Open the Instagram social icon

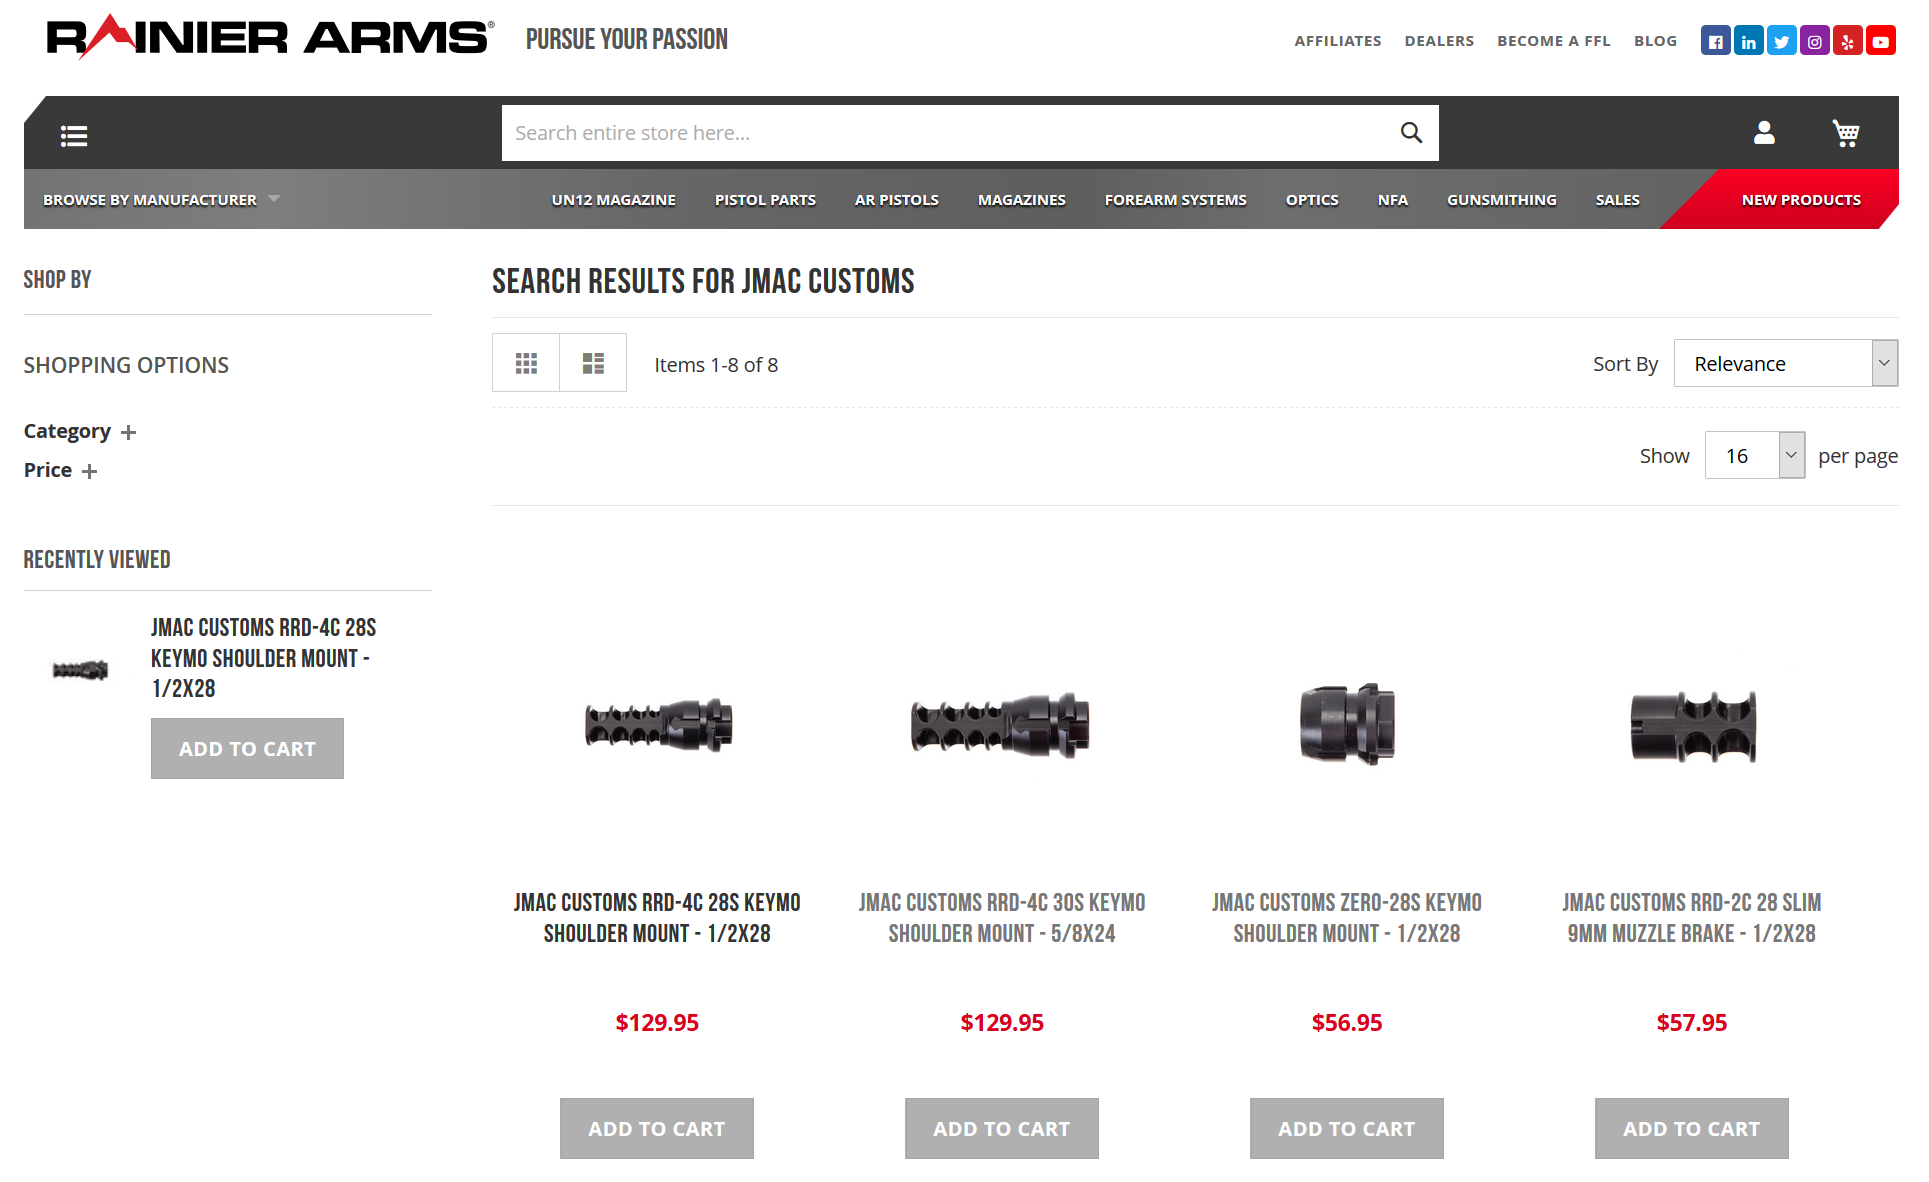pos(1814,41)
